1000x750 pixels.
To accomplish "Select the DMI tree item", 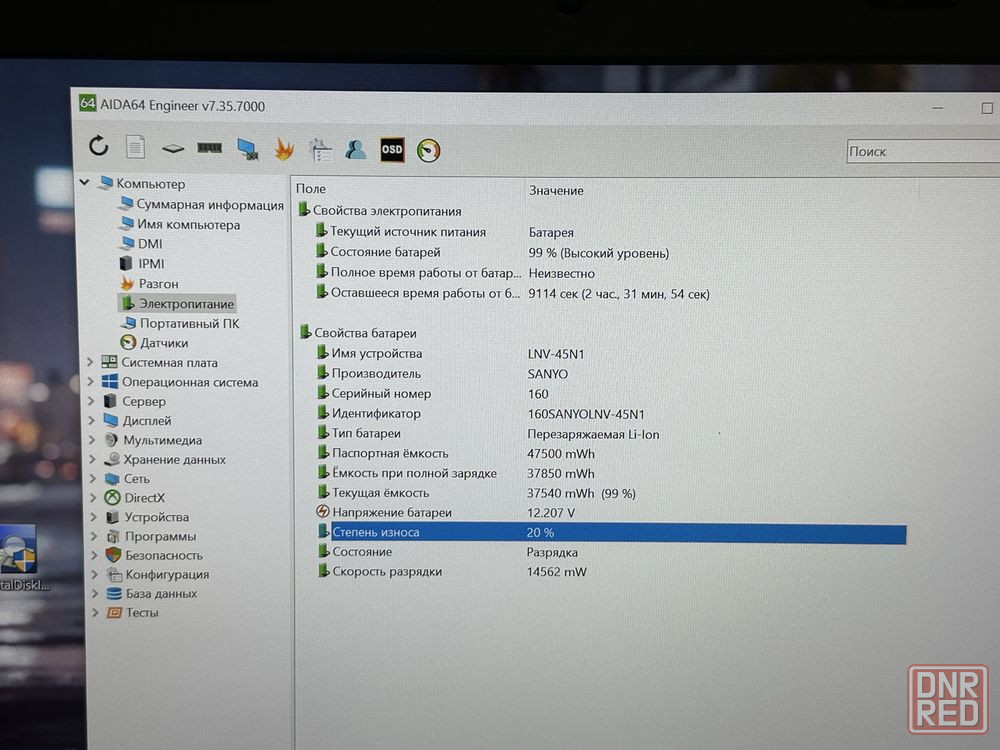I will [x=142, y=244].
